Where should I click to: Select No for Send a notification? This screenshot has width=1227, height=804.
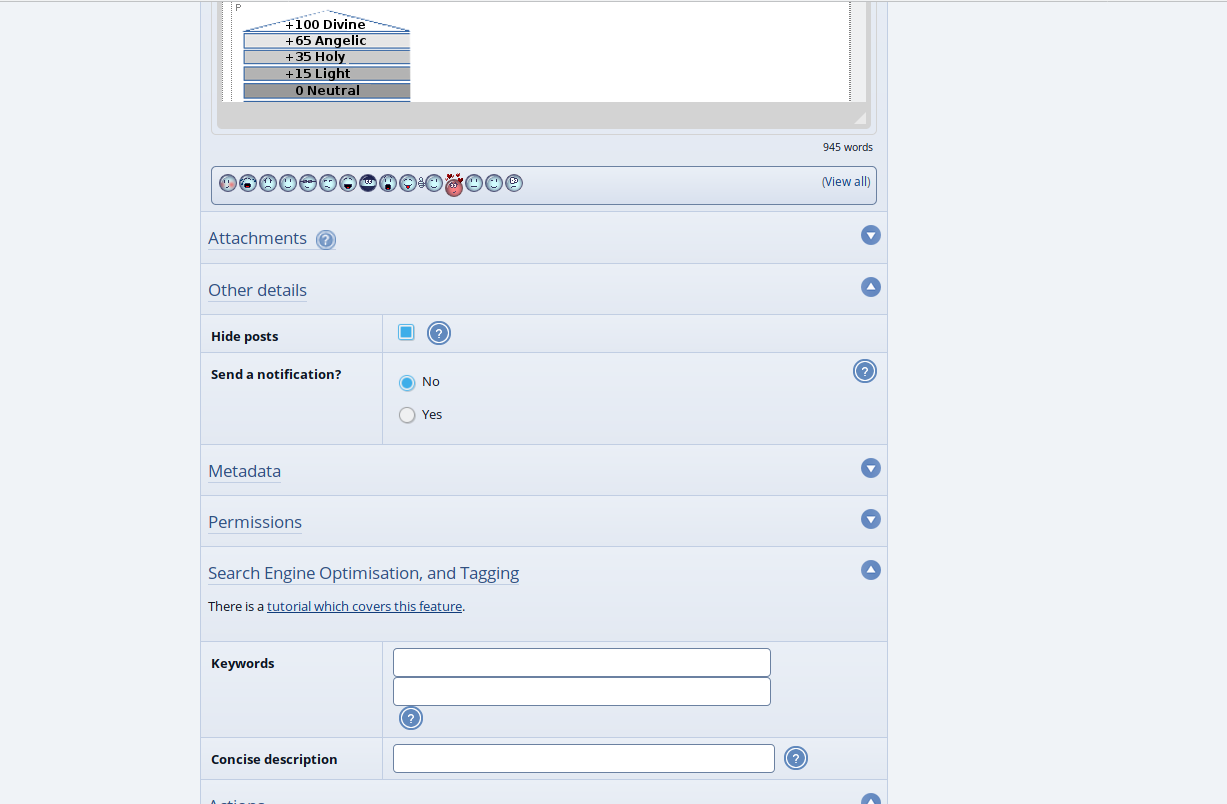point(407,382)
